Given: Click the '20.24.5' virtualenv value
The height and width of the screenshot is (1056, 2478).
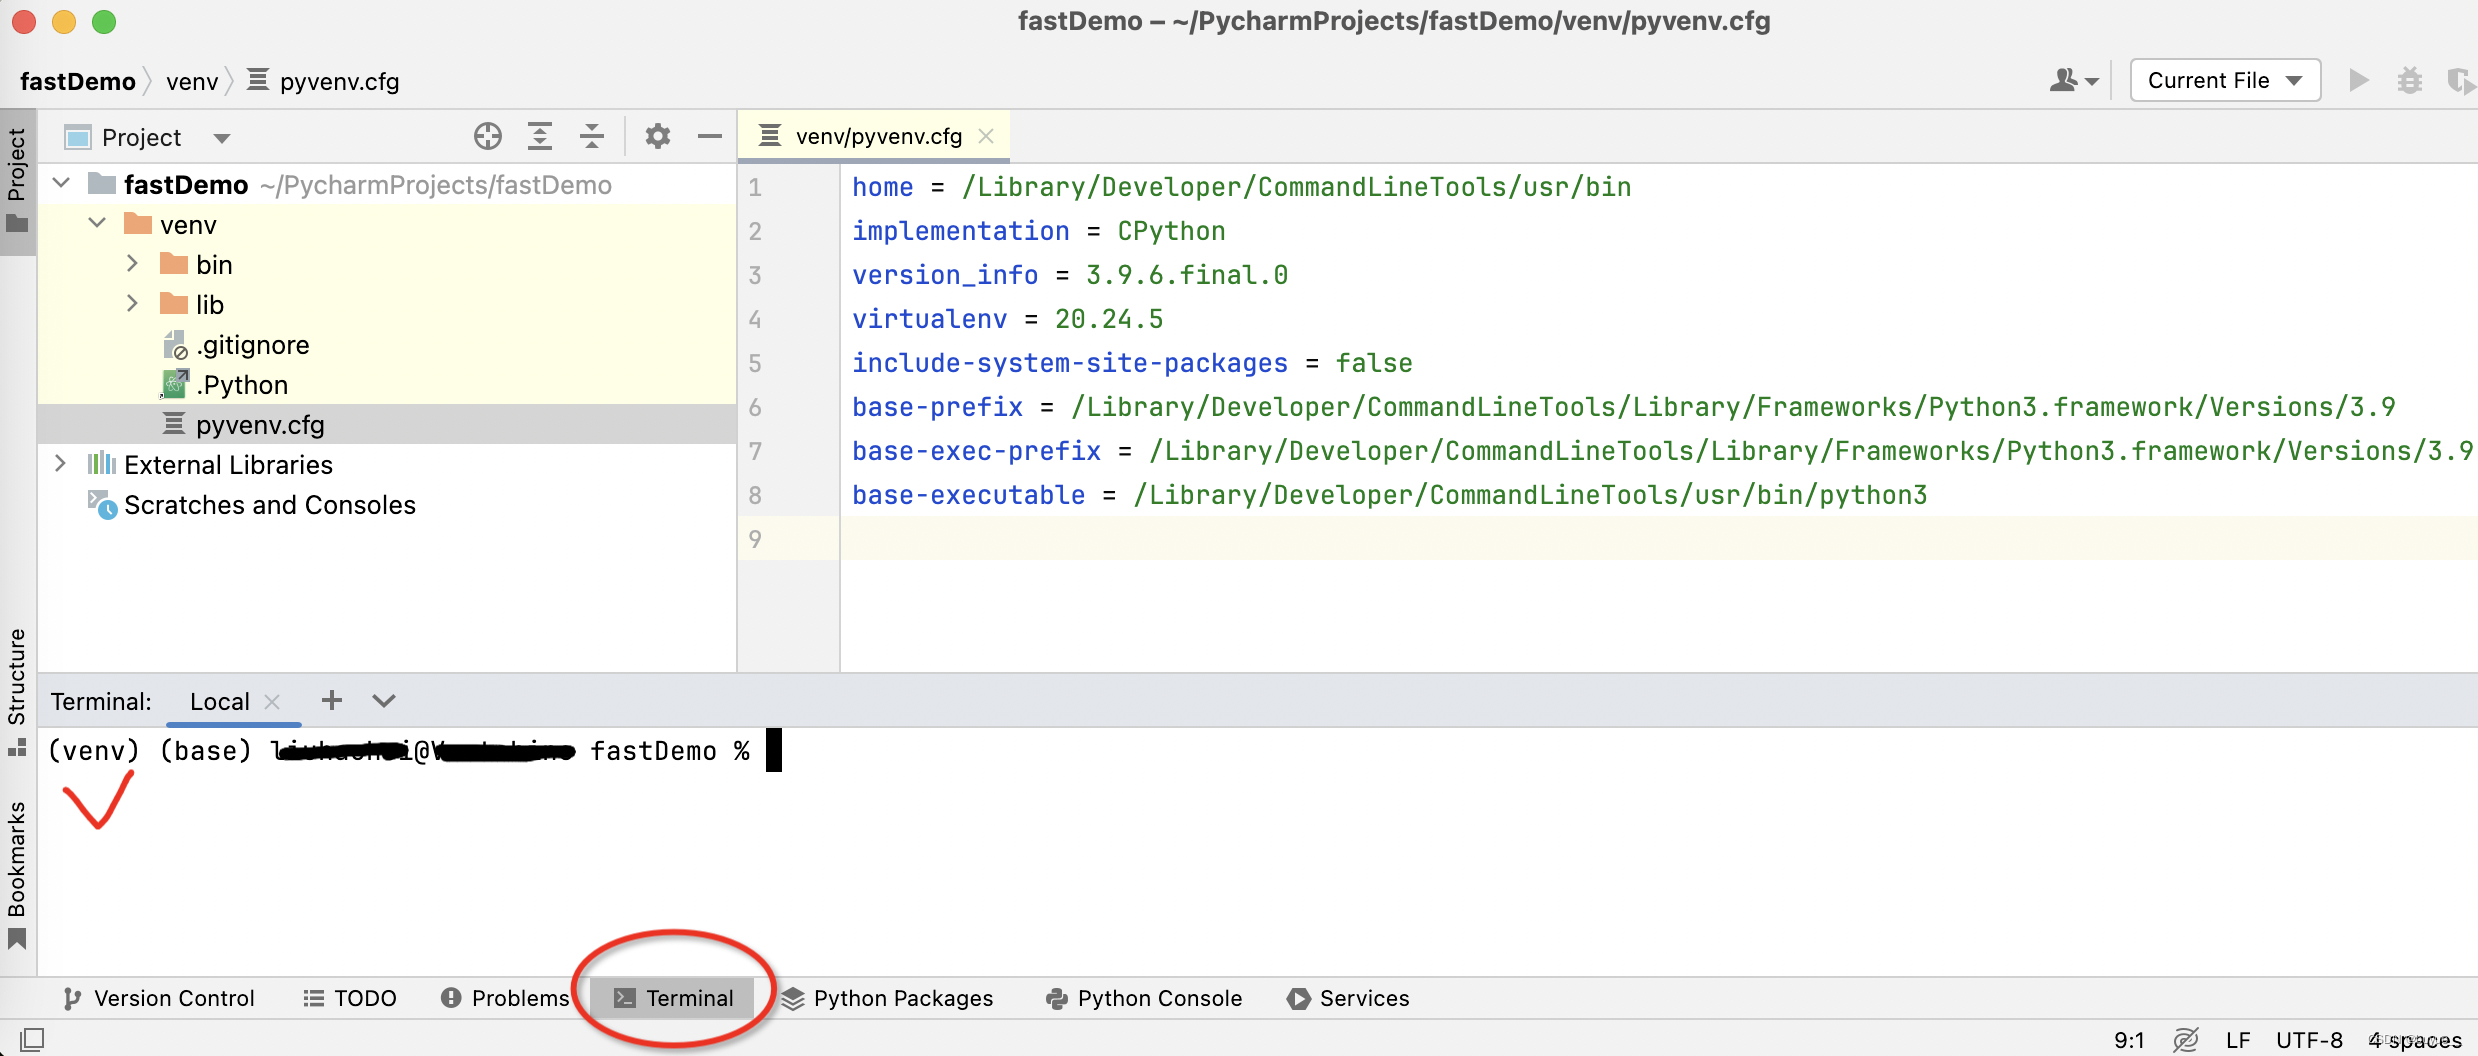Looking at the screenshot, I should [1109, 319].
